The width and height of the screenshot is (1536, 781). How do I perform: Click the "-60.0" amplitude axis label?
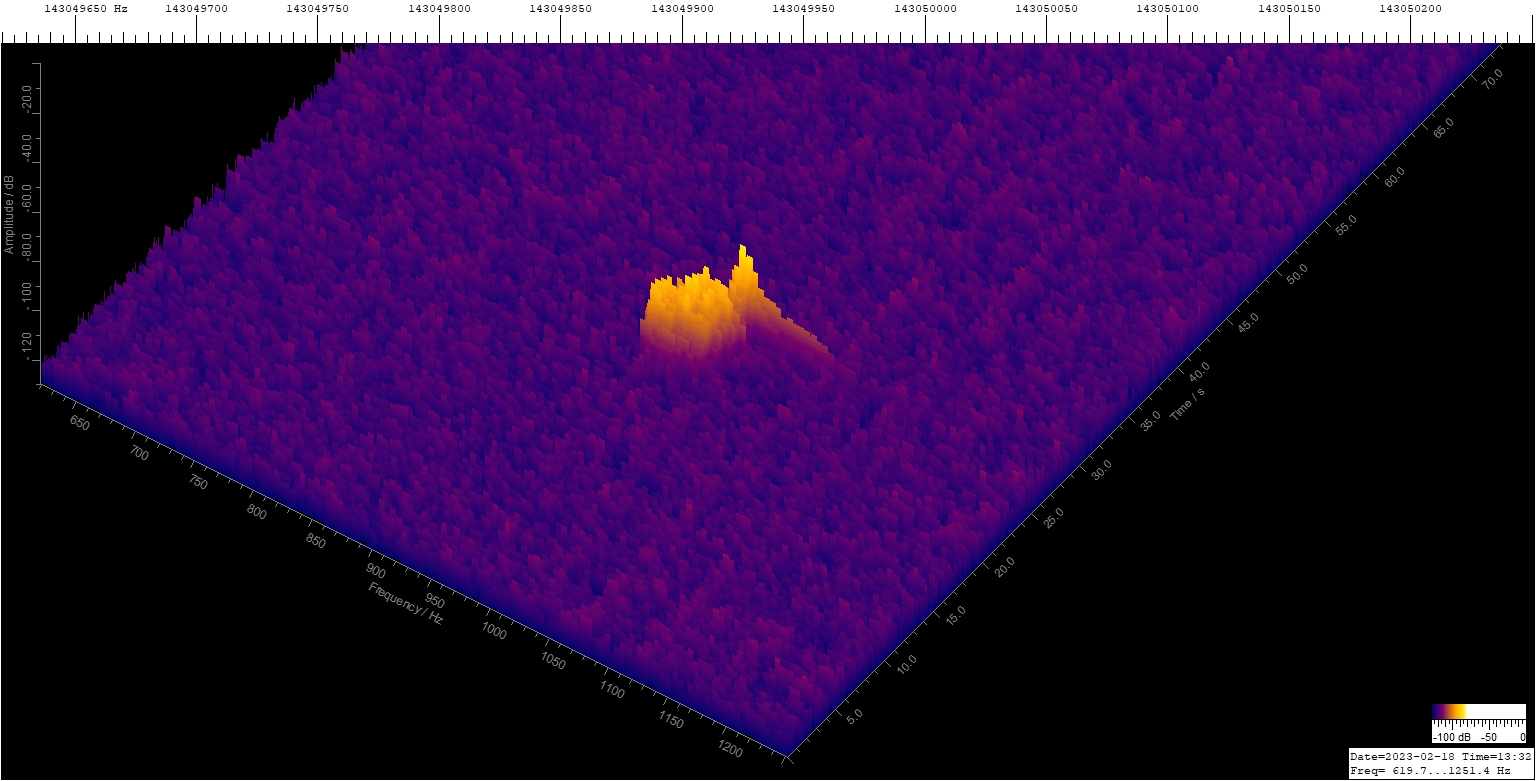pos(28,199)
